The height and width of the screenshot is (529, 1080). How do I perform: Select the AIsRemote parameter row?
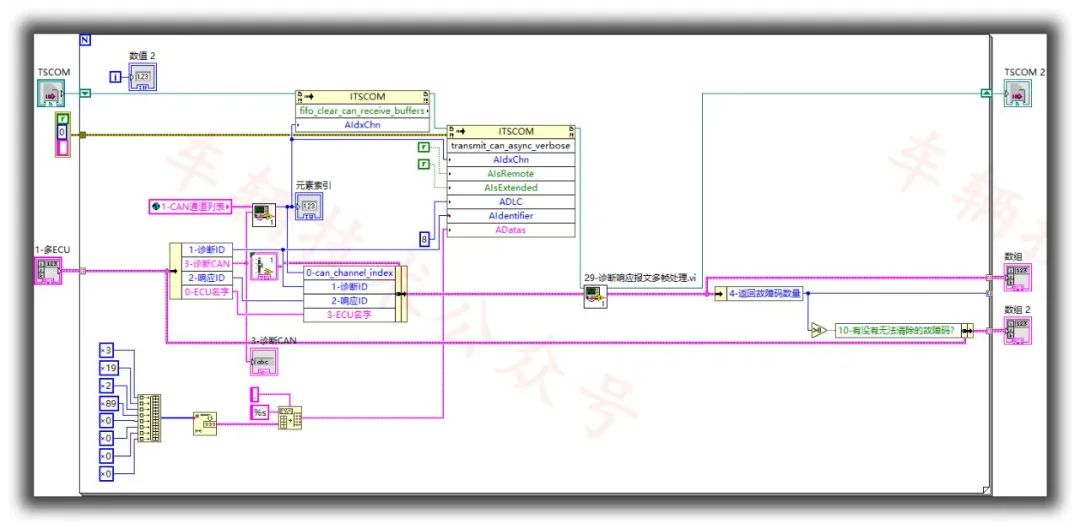click(511, 174)
